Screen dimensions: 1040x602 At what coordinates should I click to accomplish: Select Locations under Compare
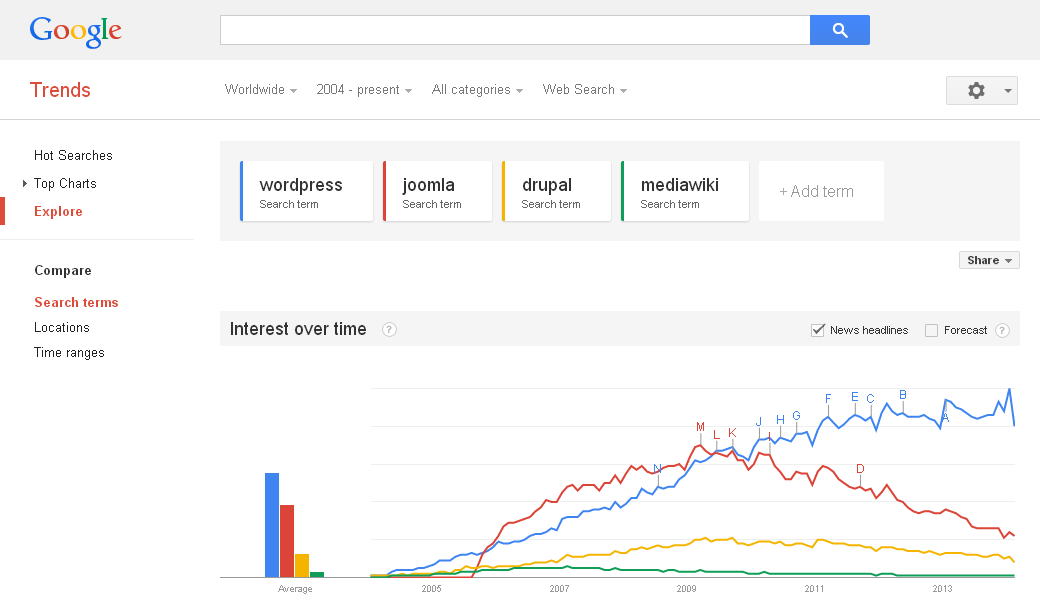(x=62, y=328)
